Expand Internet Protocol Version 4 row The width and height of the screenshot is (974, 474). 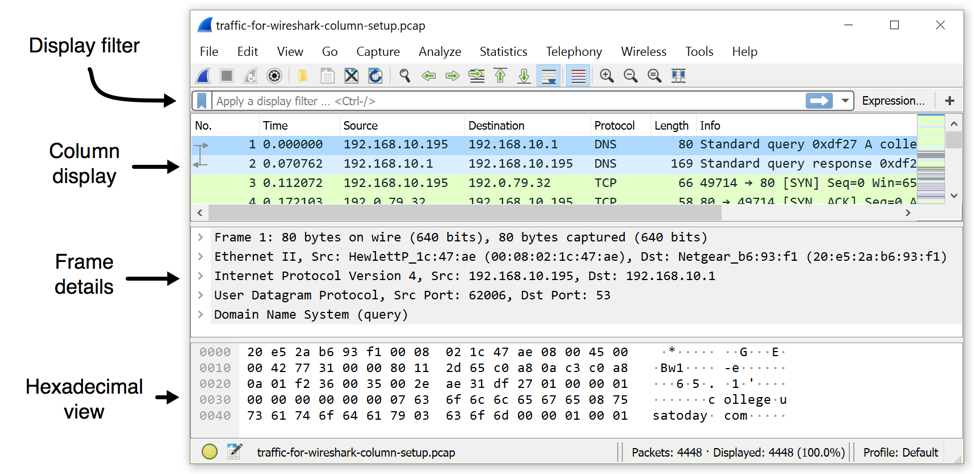200,276
